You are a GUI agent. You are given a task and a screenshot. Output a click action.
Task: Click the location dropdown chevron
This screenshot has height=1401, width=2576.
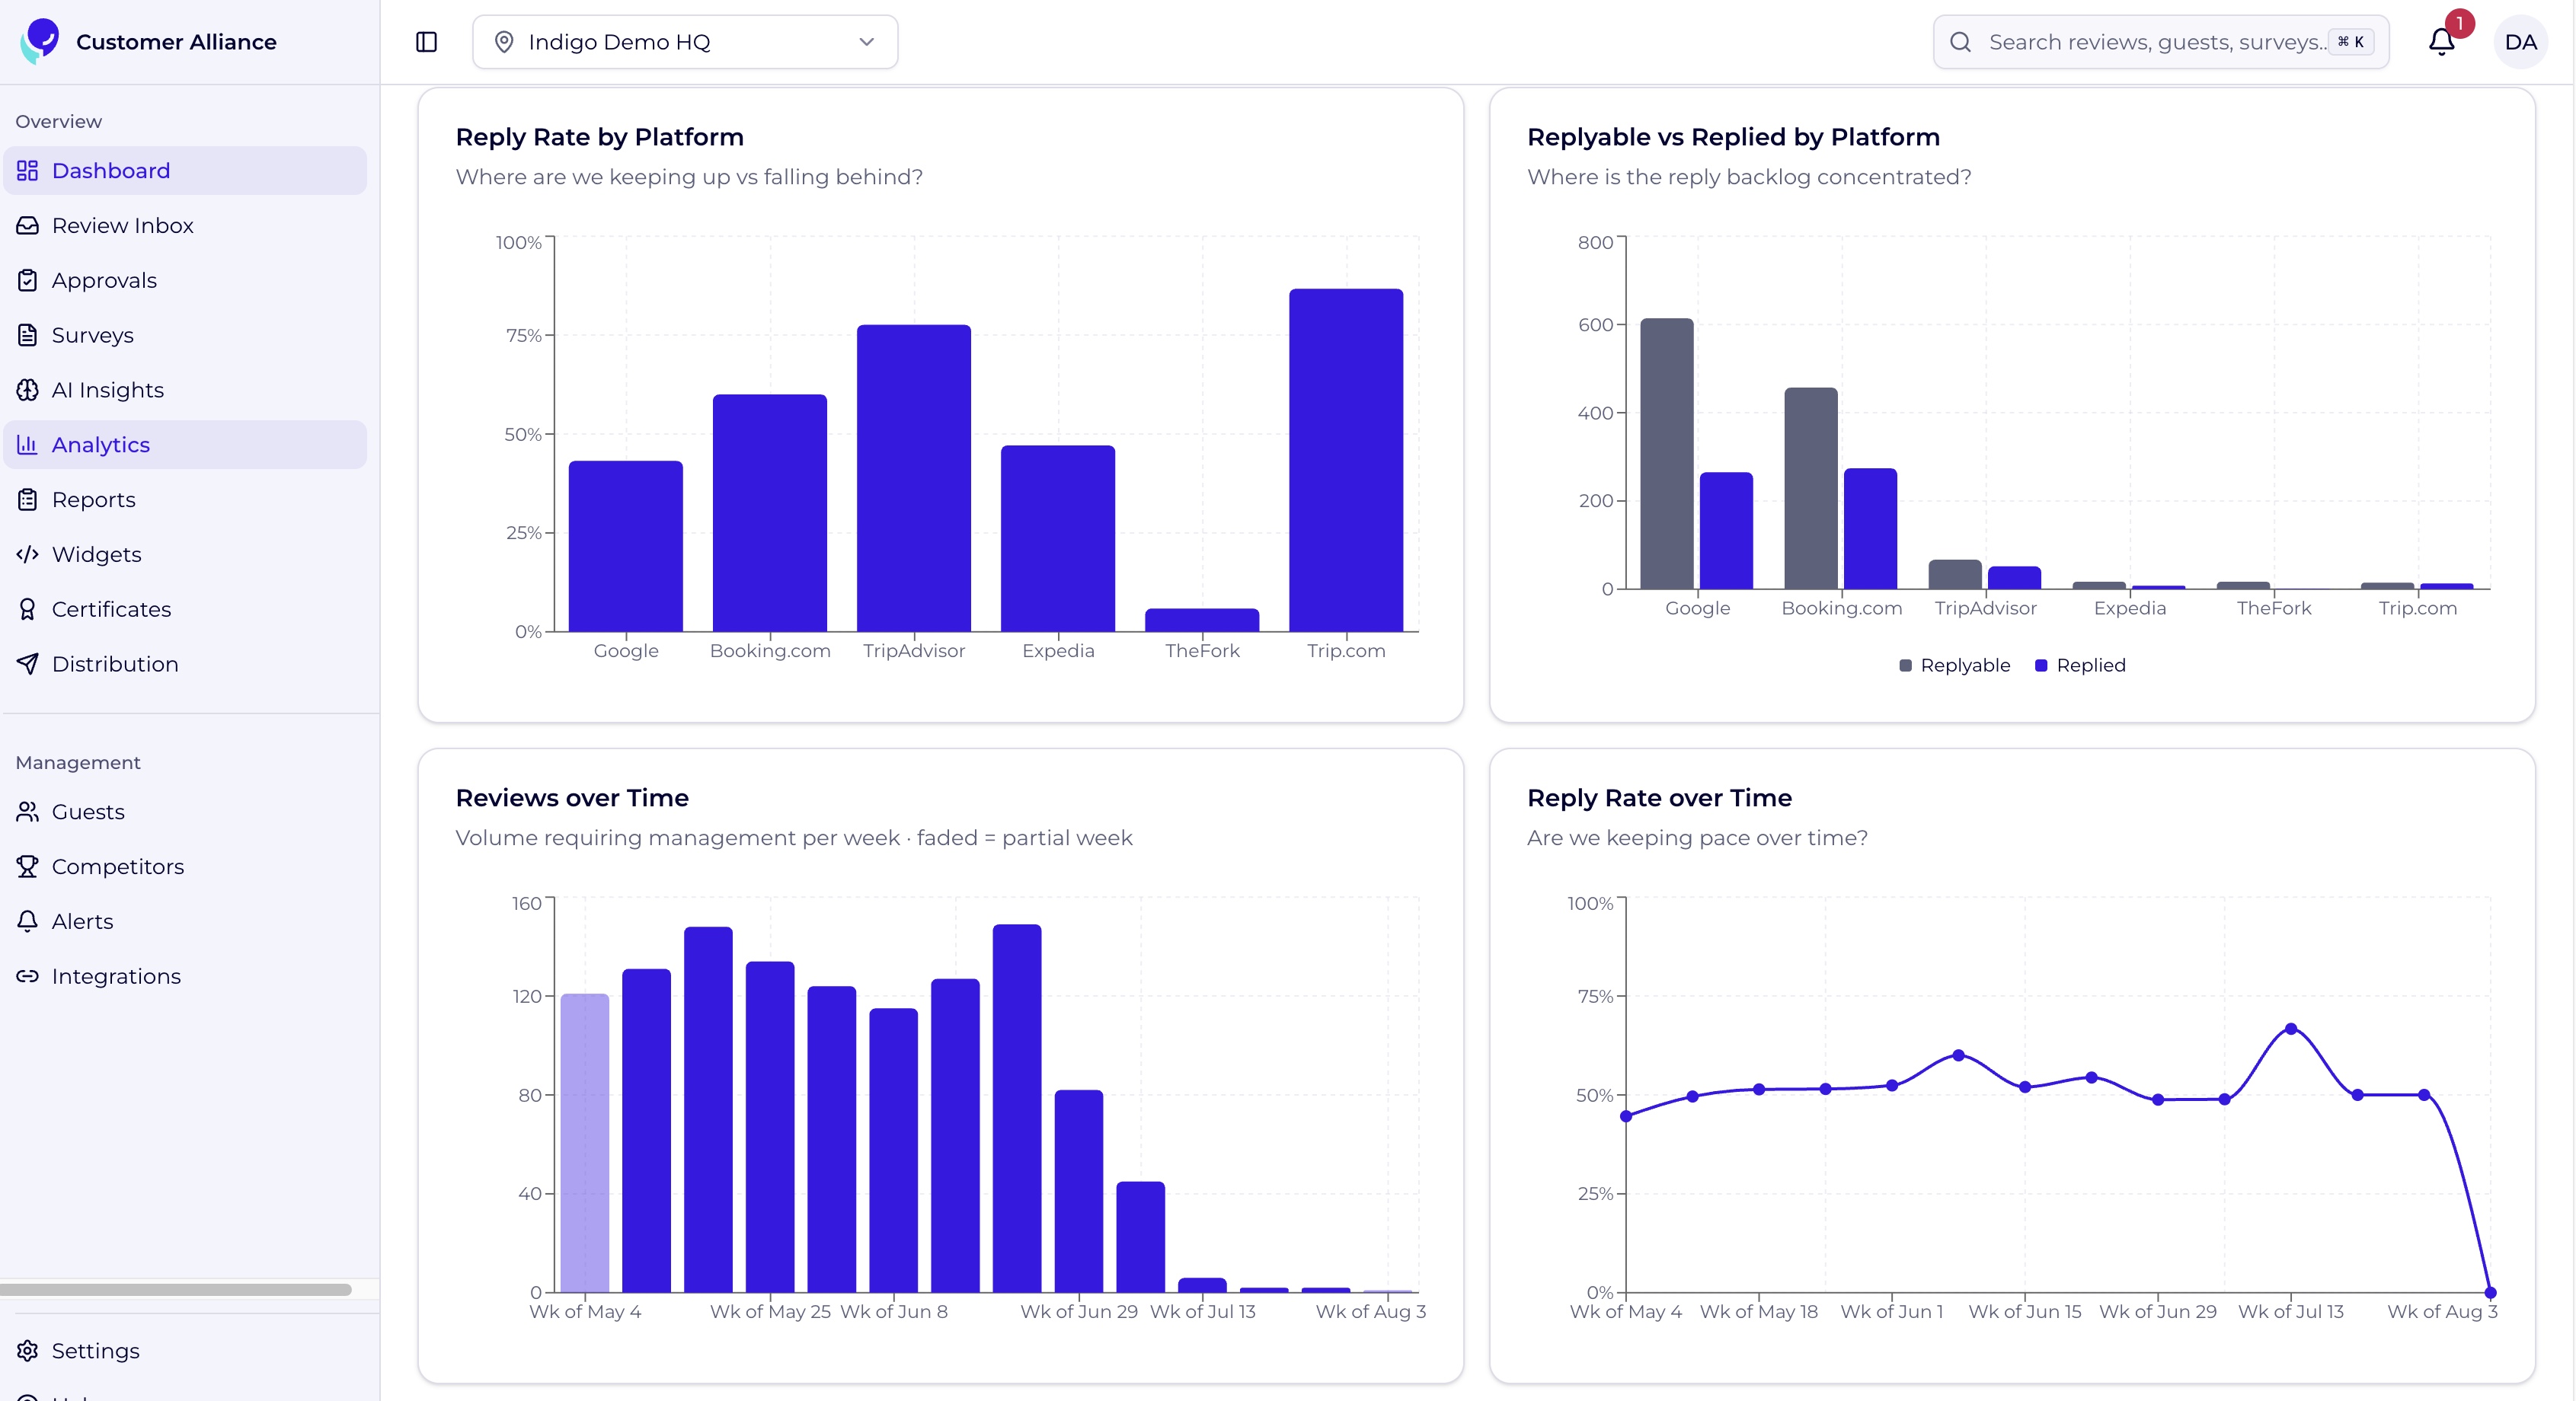866,42
